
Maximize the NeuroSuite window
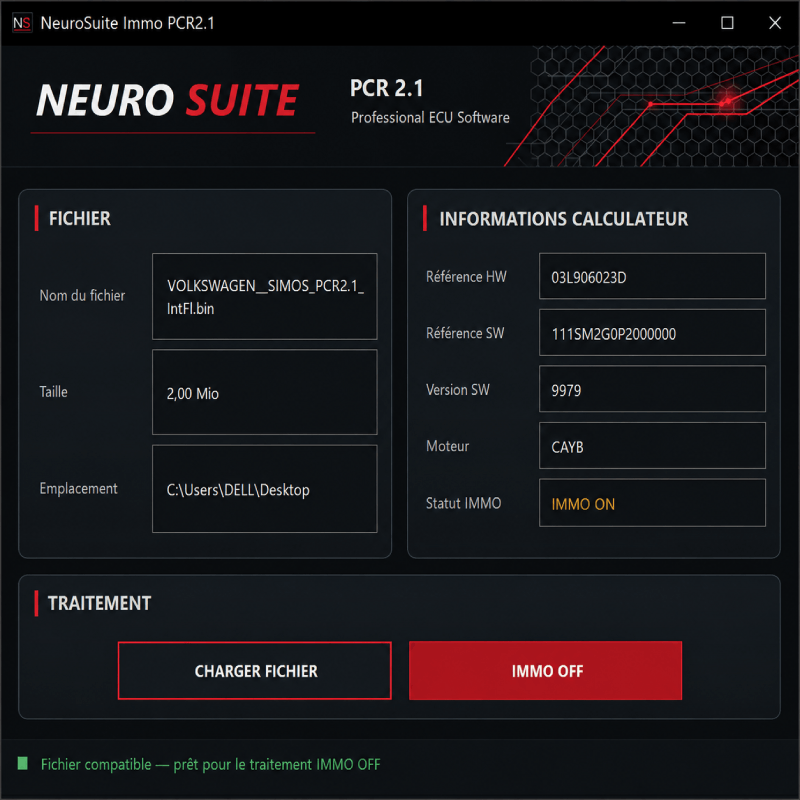(727, 23)
